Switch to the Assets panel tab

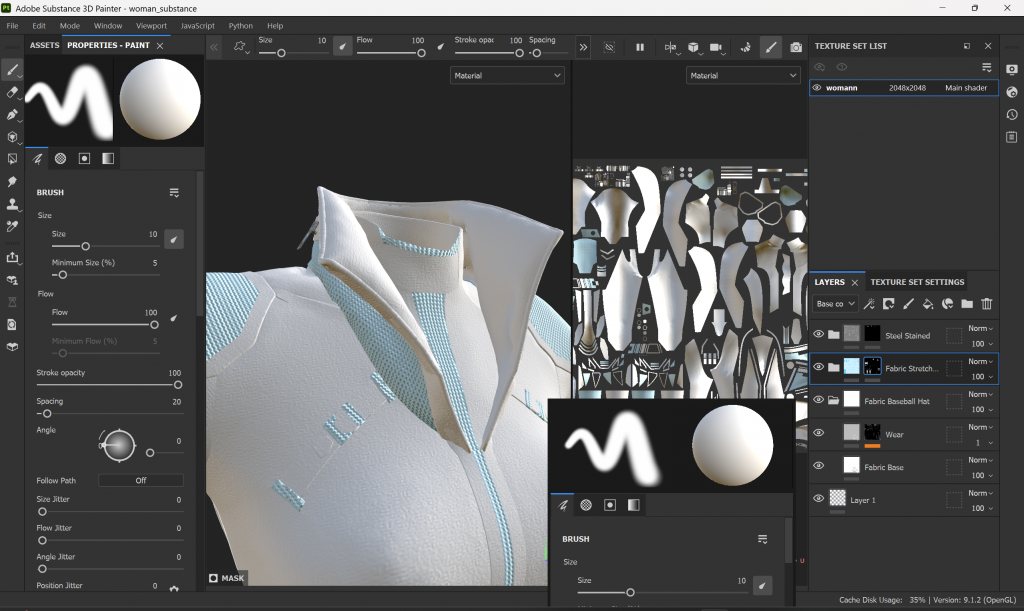[x=45, y=46]
